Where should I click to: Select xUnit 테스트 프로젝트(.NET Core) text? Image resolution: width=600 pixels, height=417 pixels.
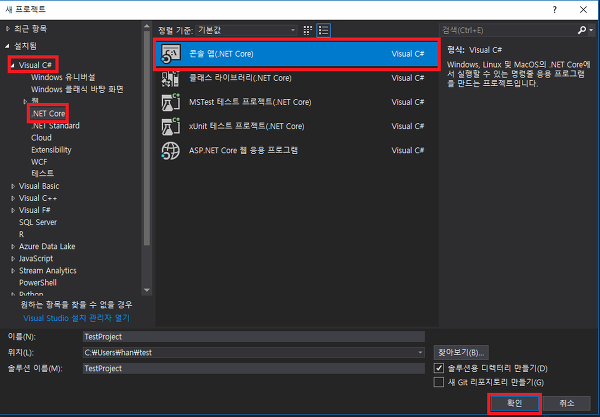pyautogui.click(x=247, y=126)
